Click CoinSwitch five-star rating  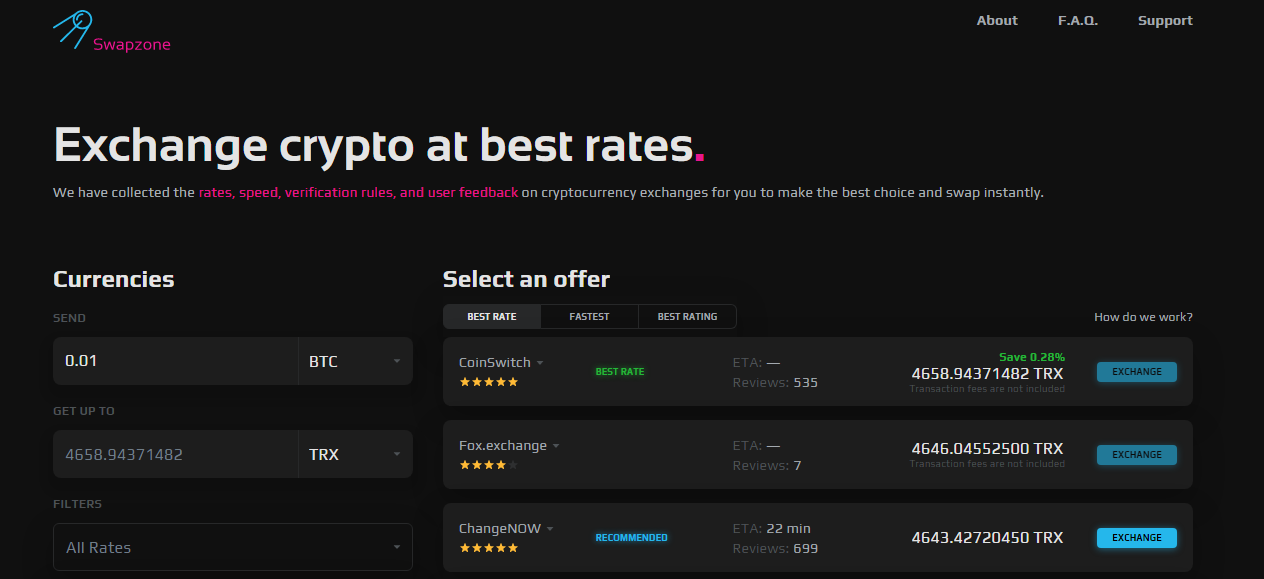pos(488,382)
